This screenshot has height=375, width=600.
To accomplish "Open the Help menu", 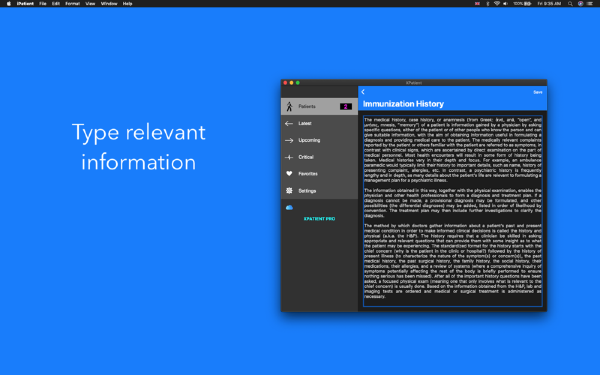I will point(127,3).
